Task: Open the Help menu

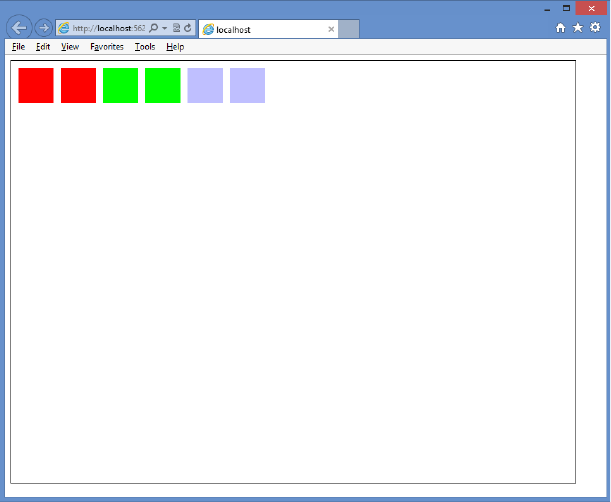Action: 175,47
